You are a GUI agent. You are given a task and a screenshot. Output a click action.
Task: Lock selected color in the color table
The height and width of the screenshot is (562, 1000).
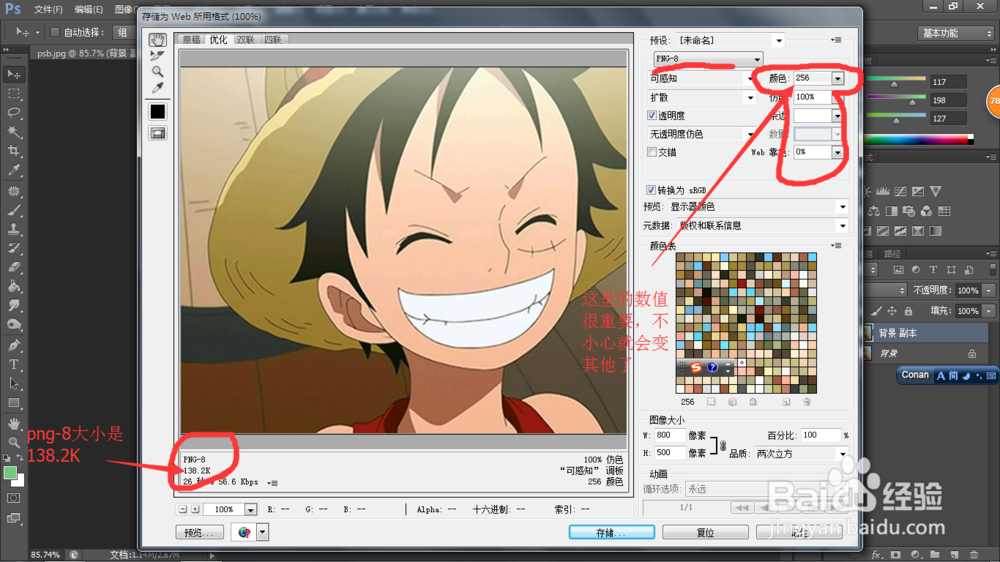click(x=753, y=402)
